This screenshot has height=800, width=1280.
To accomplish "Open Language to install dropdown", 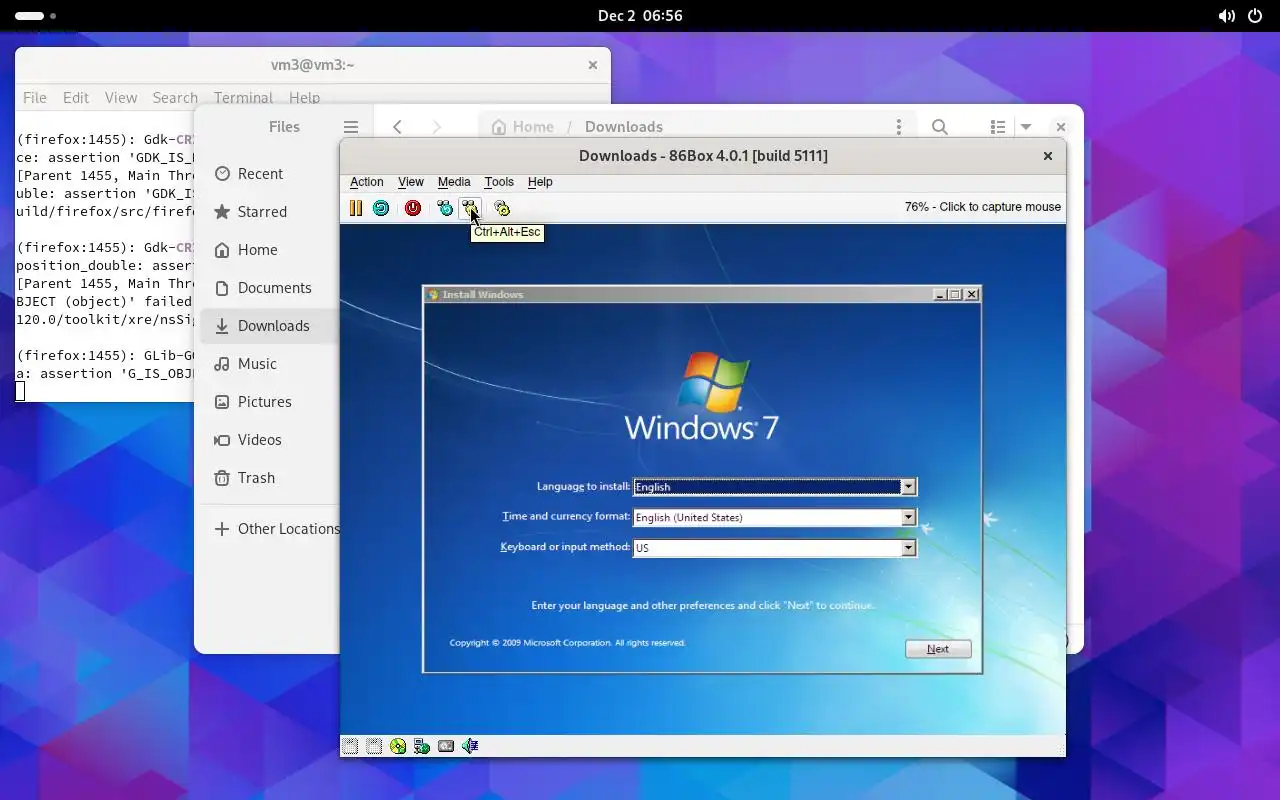I will coord(908,487).
